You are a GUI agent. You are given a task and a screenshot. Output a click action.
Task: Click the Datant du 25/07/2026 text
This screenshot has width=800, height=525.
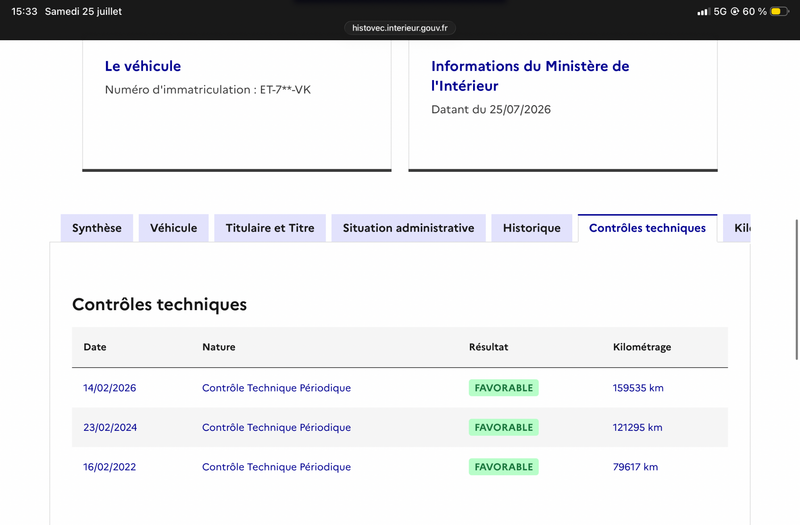[x=491, y=109]
